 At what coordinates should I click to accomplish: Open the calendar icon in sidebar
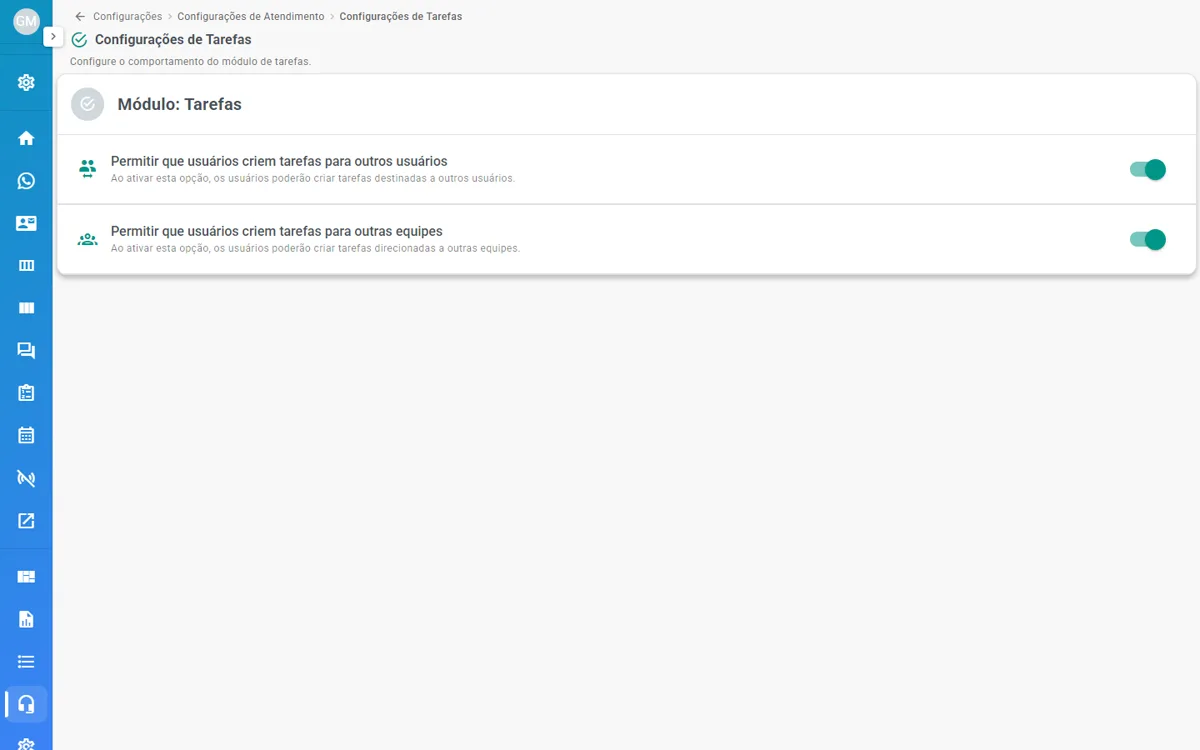26,435
